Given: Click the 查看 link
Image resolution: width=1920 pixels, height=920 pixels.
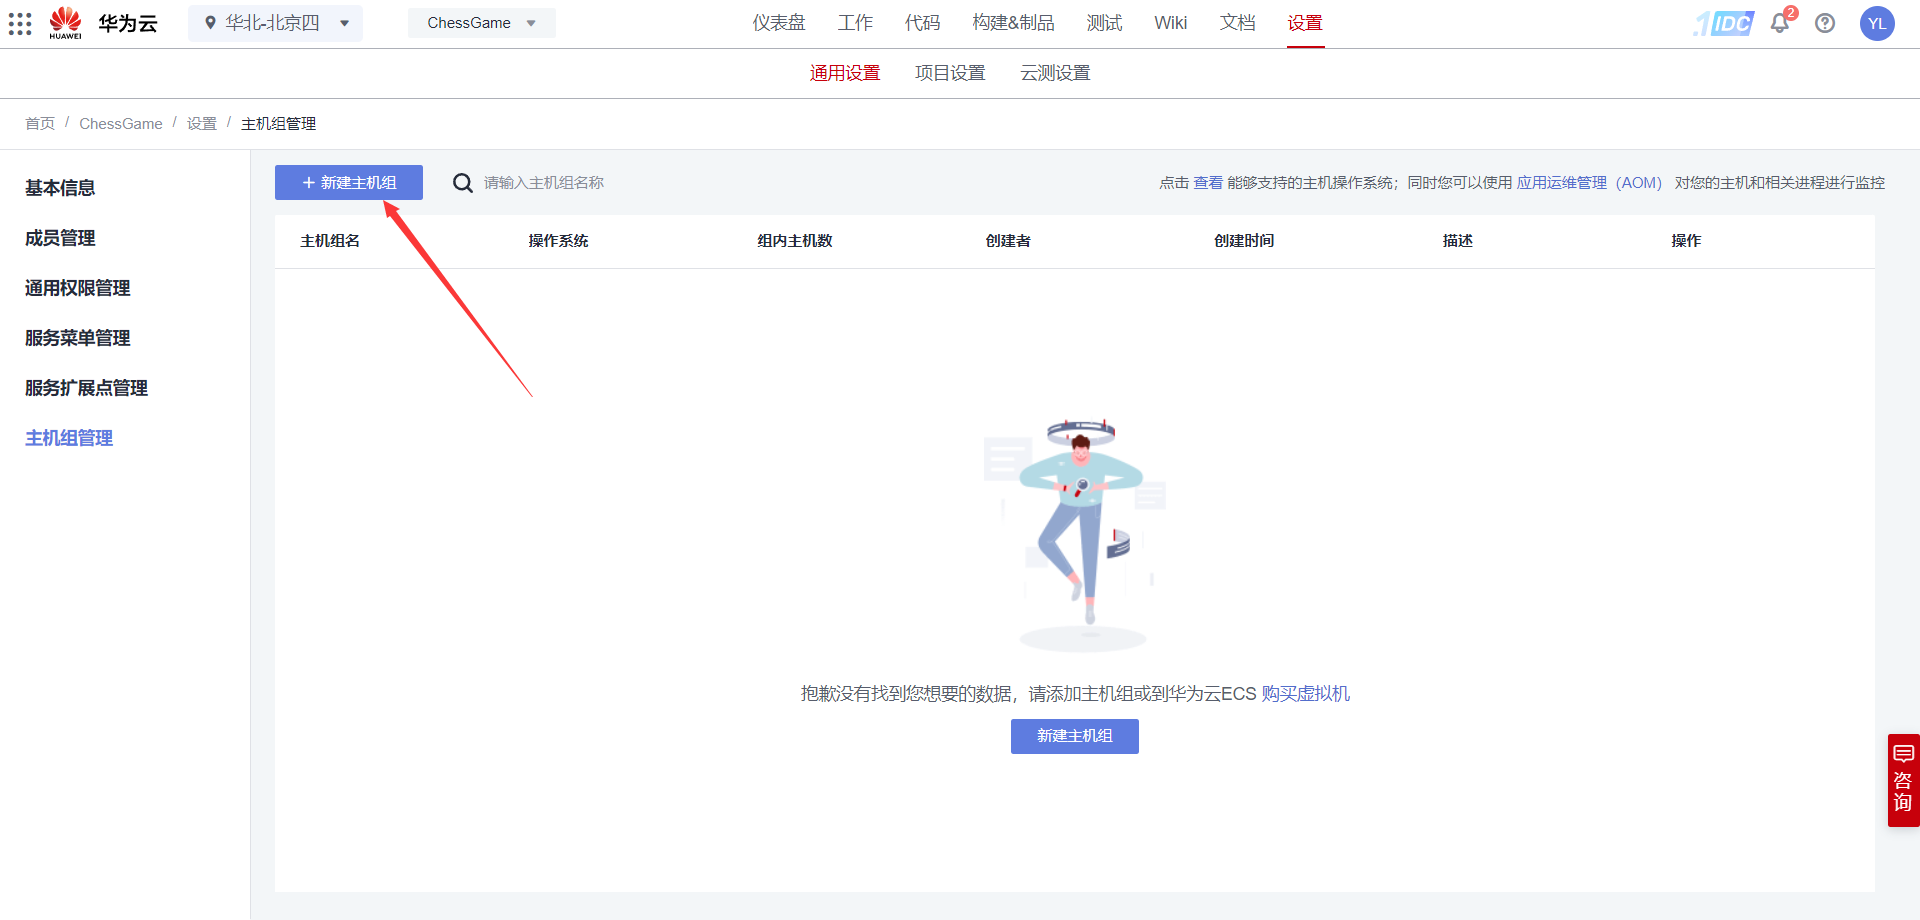Looking at the screenshot, I should (x=1206, y=183).
